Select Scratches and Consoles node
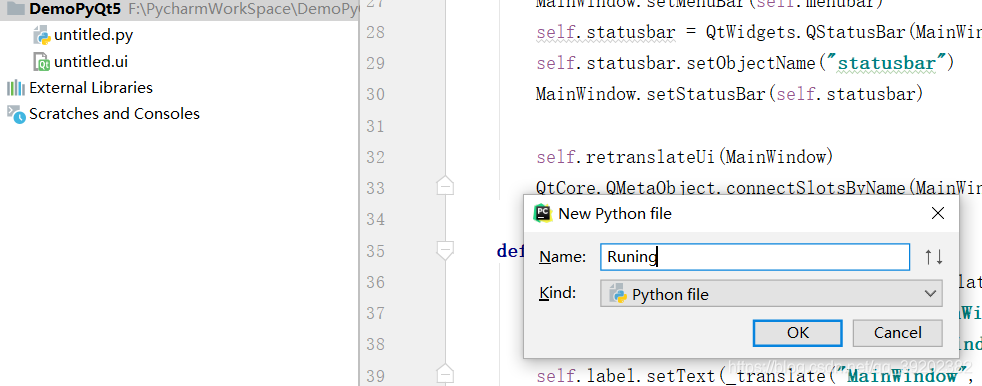Screen dimensions: 982x386 click(114, 114)
